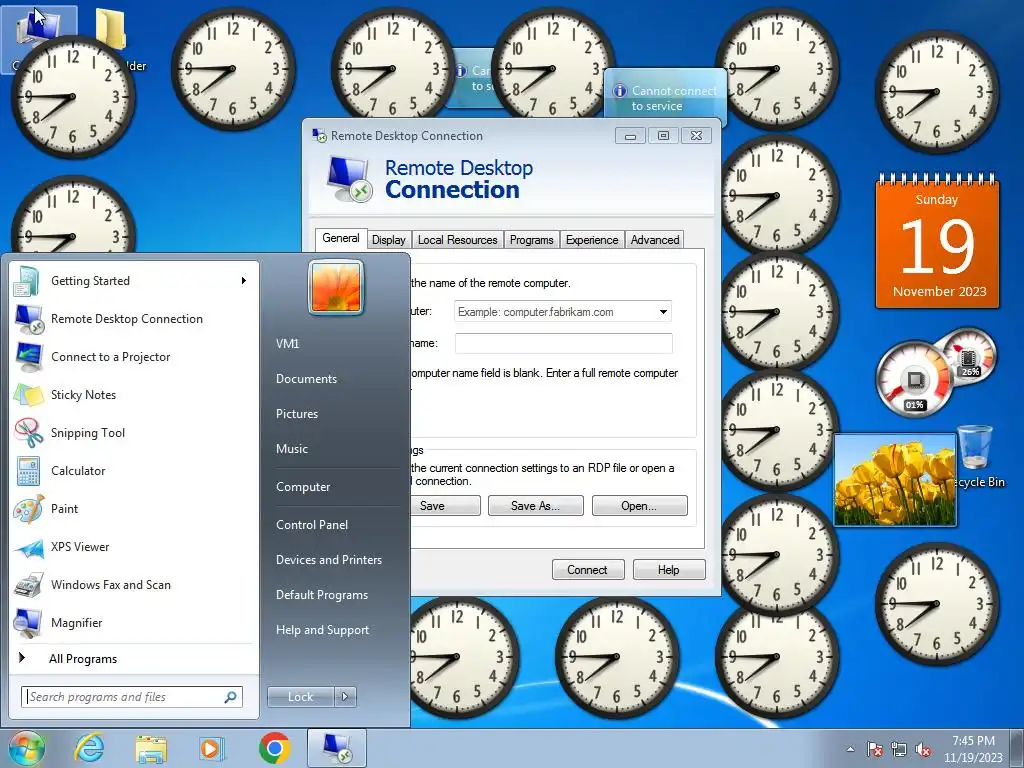Open Connect to a Projector
The width and height of the screenshot is (1024, 768).
tap(131, 357)
